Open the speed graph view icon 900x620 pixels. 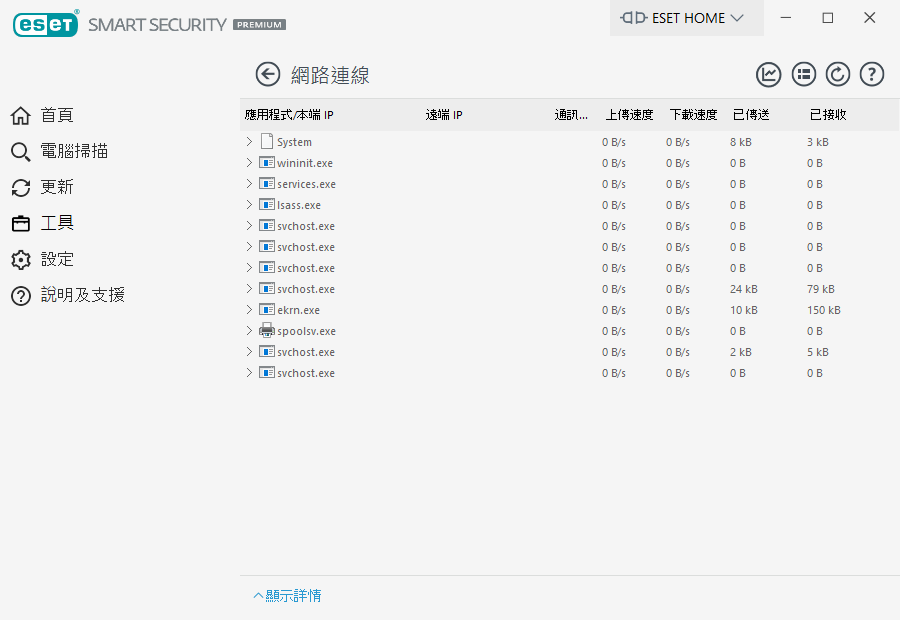769,74
